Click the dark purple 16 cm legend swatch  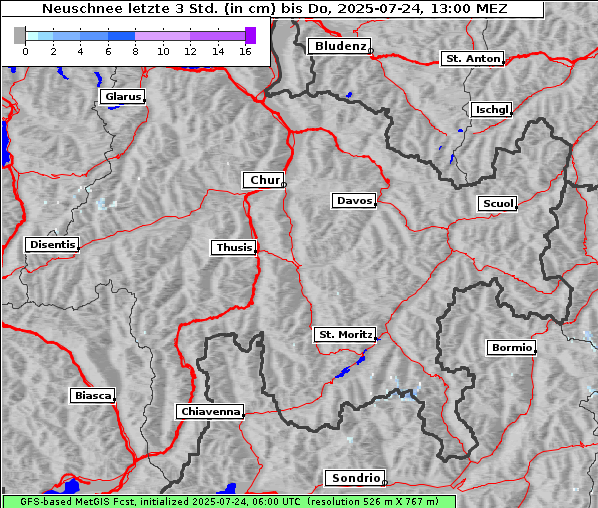tap(250, 35)
